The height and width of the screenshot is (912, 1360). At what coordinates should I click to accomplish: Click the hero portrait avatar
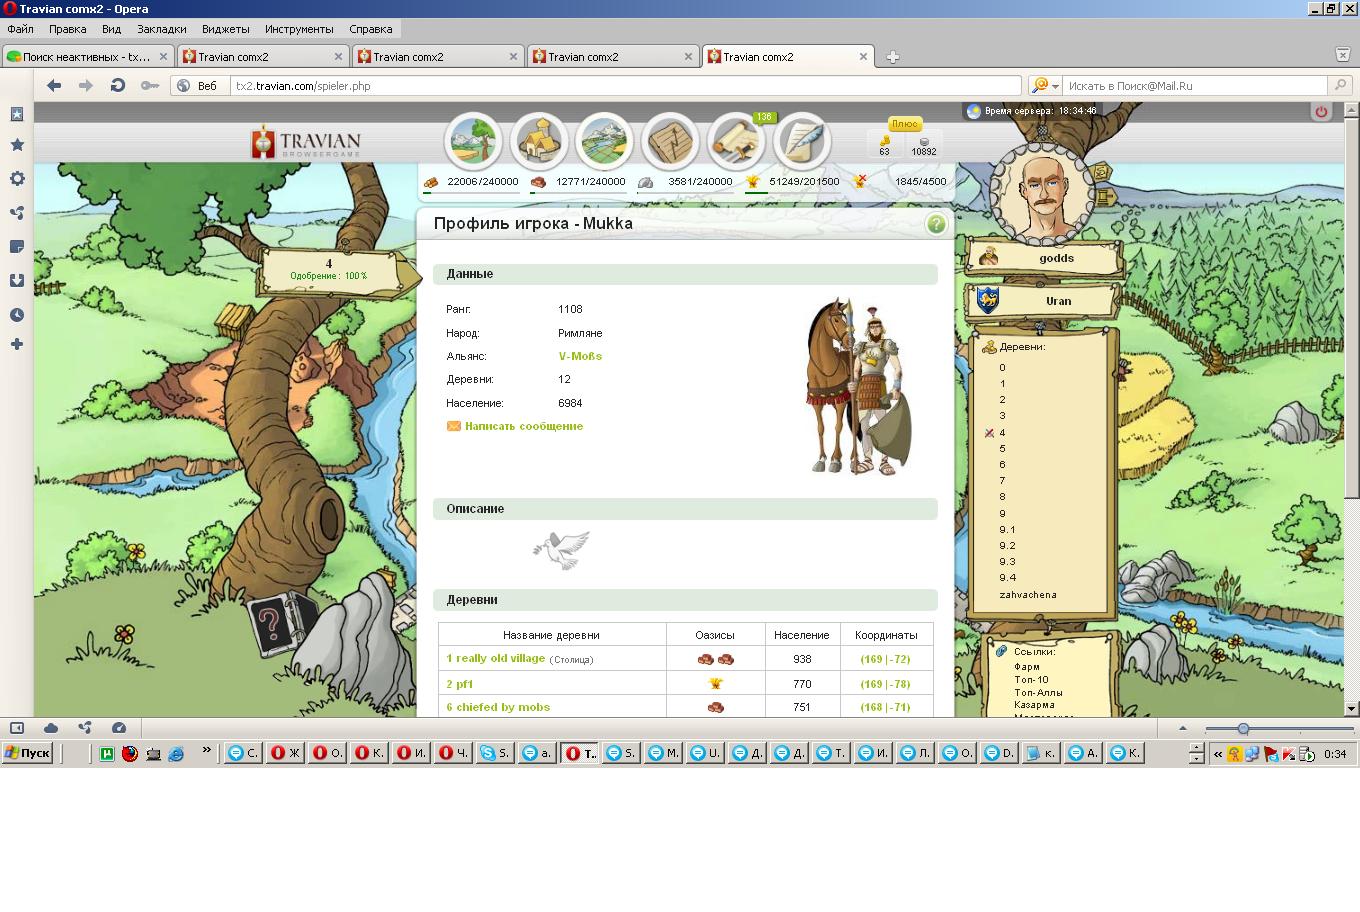(1043, 194)
